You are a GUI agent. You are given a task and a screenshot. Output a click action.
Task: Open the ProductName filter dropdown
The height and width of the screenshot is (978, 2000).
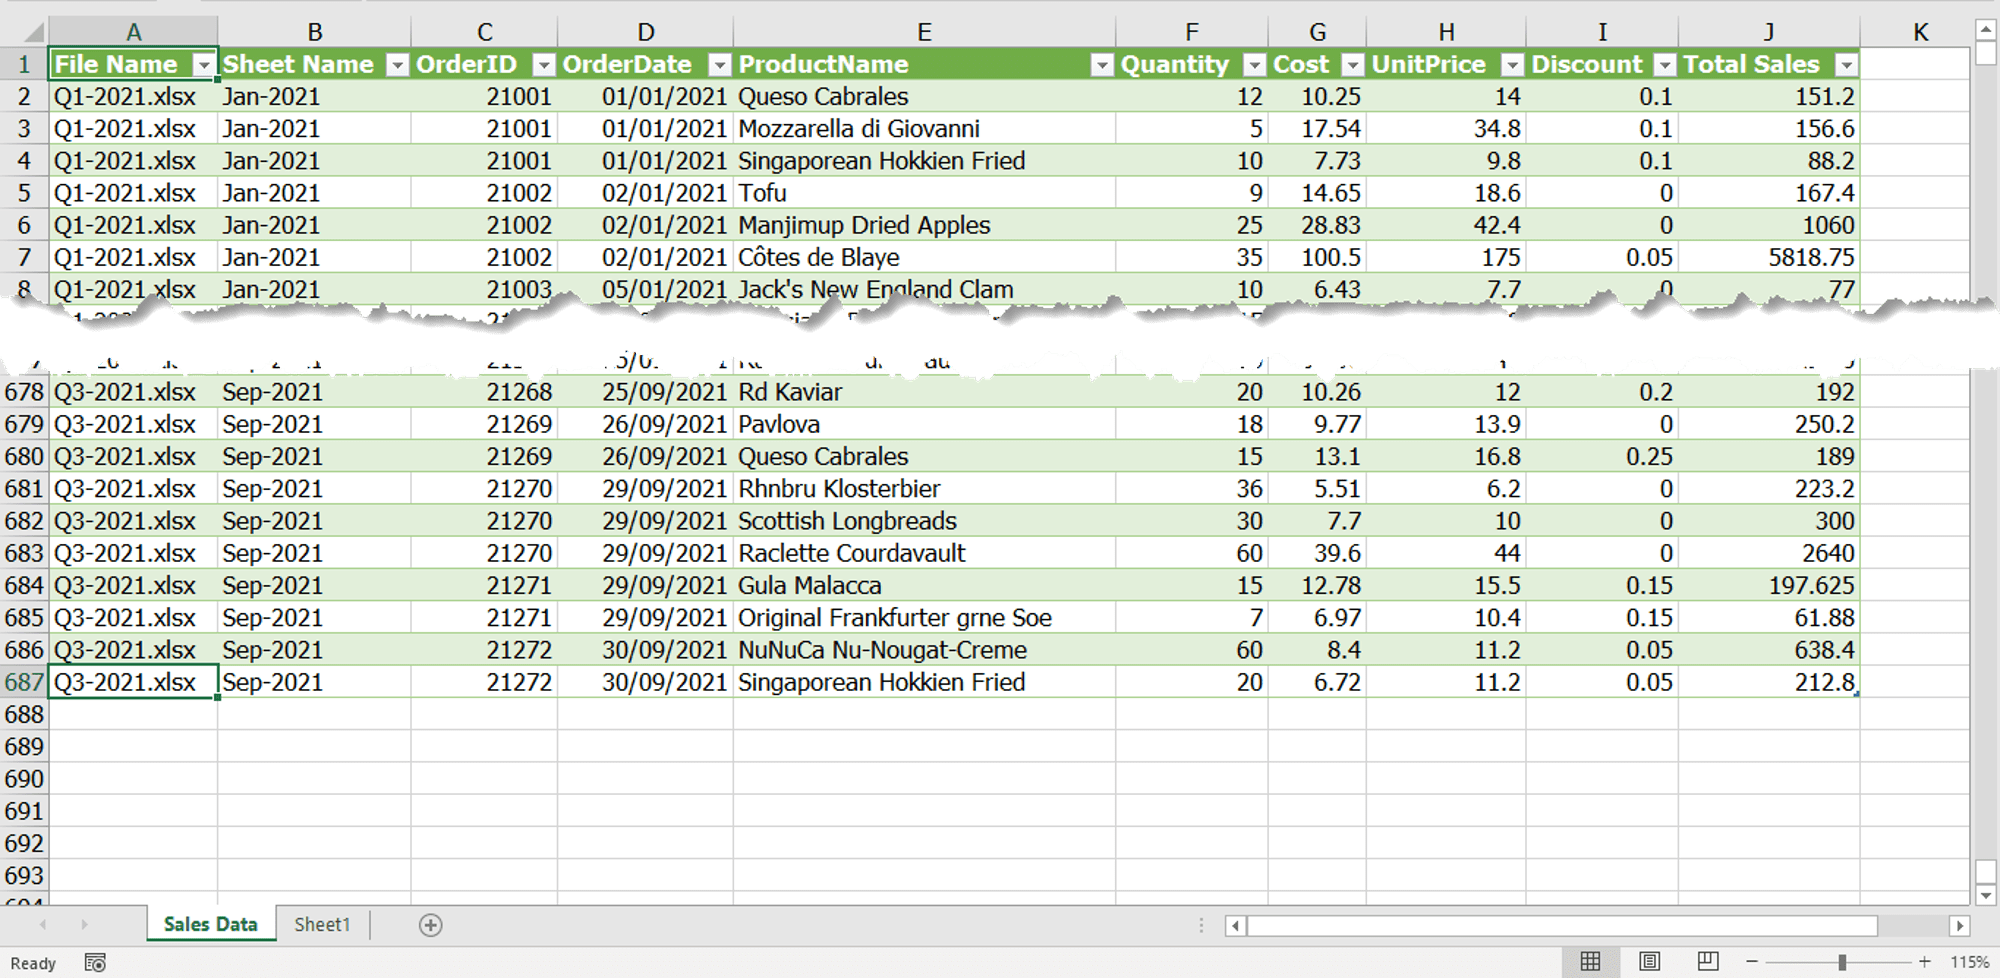click(1100, 64)
